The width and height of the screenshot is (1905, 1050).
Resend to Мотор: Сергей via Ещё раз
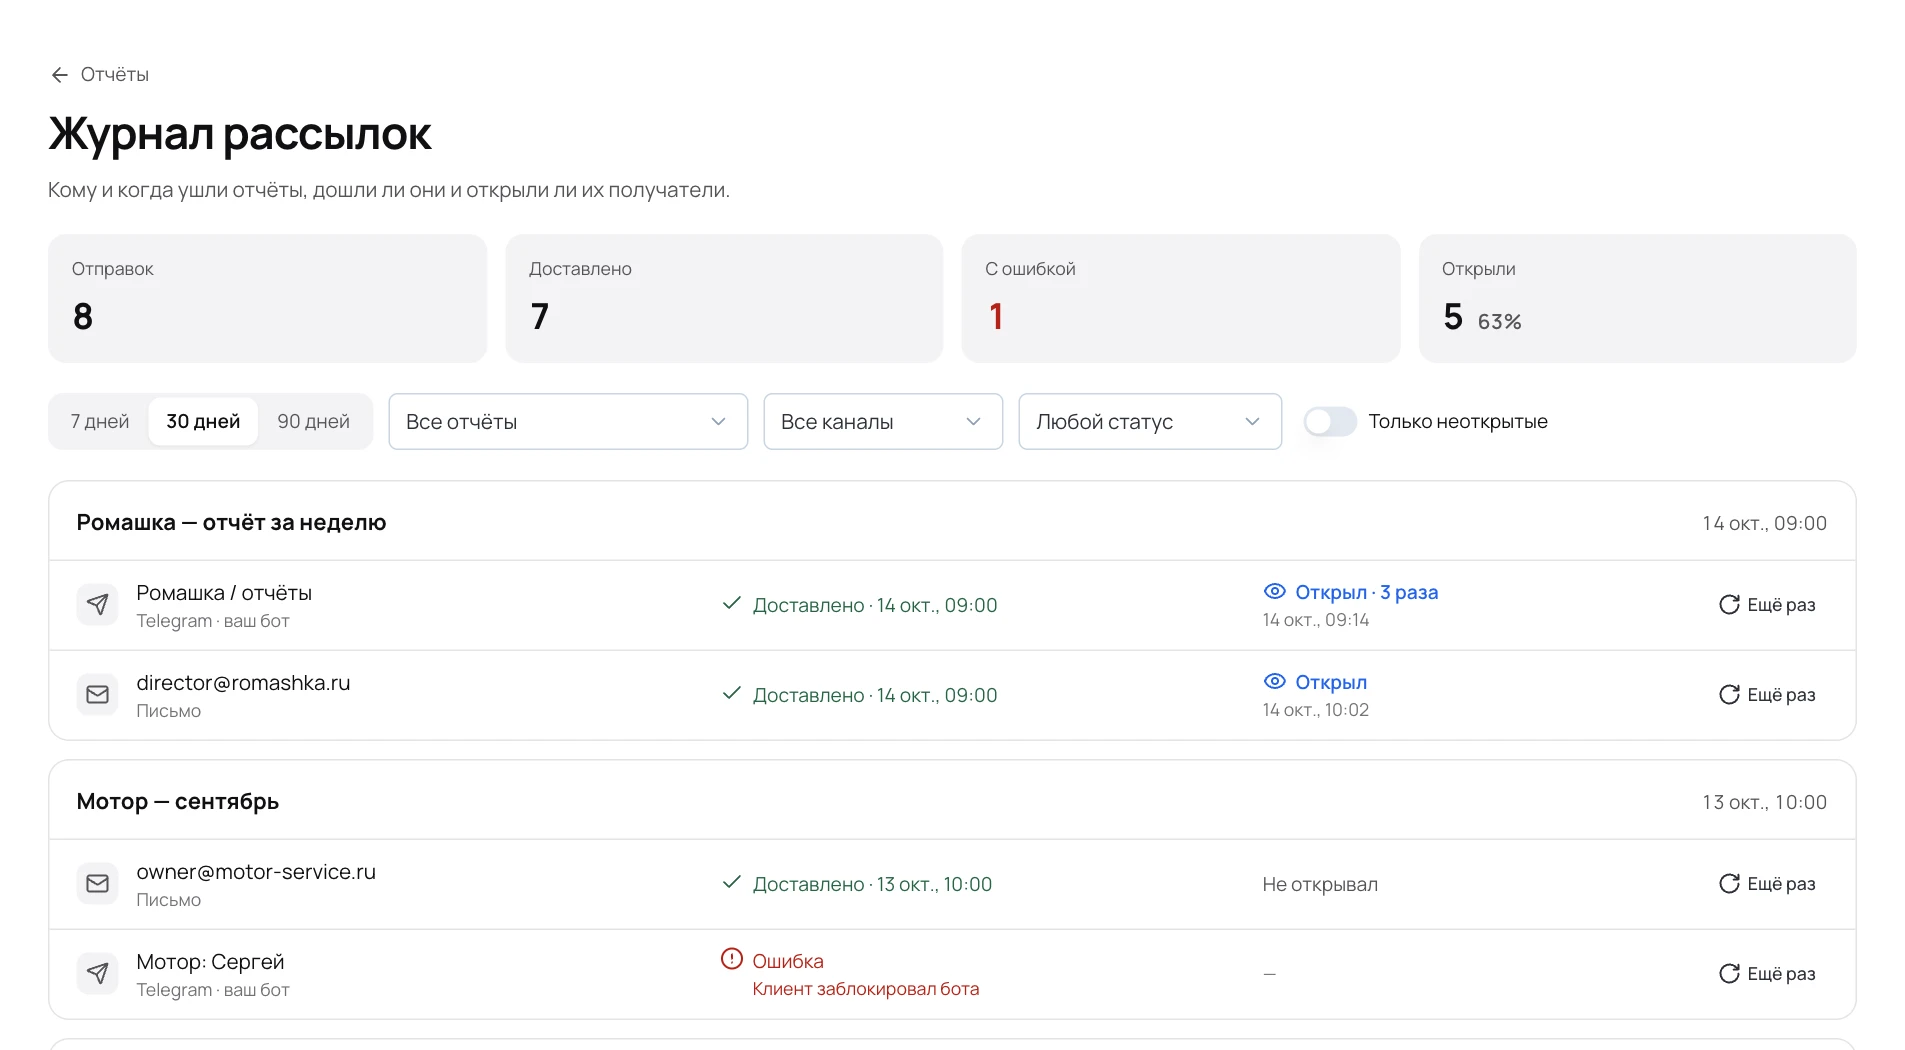1767,974
